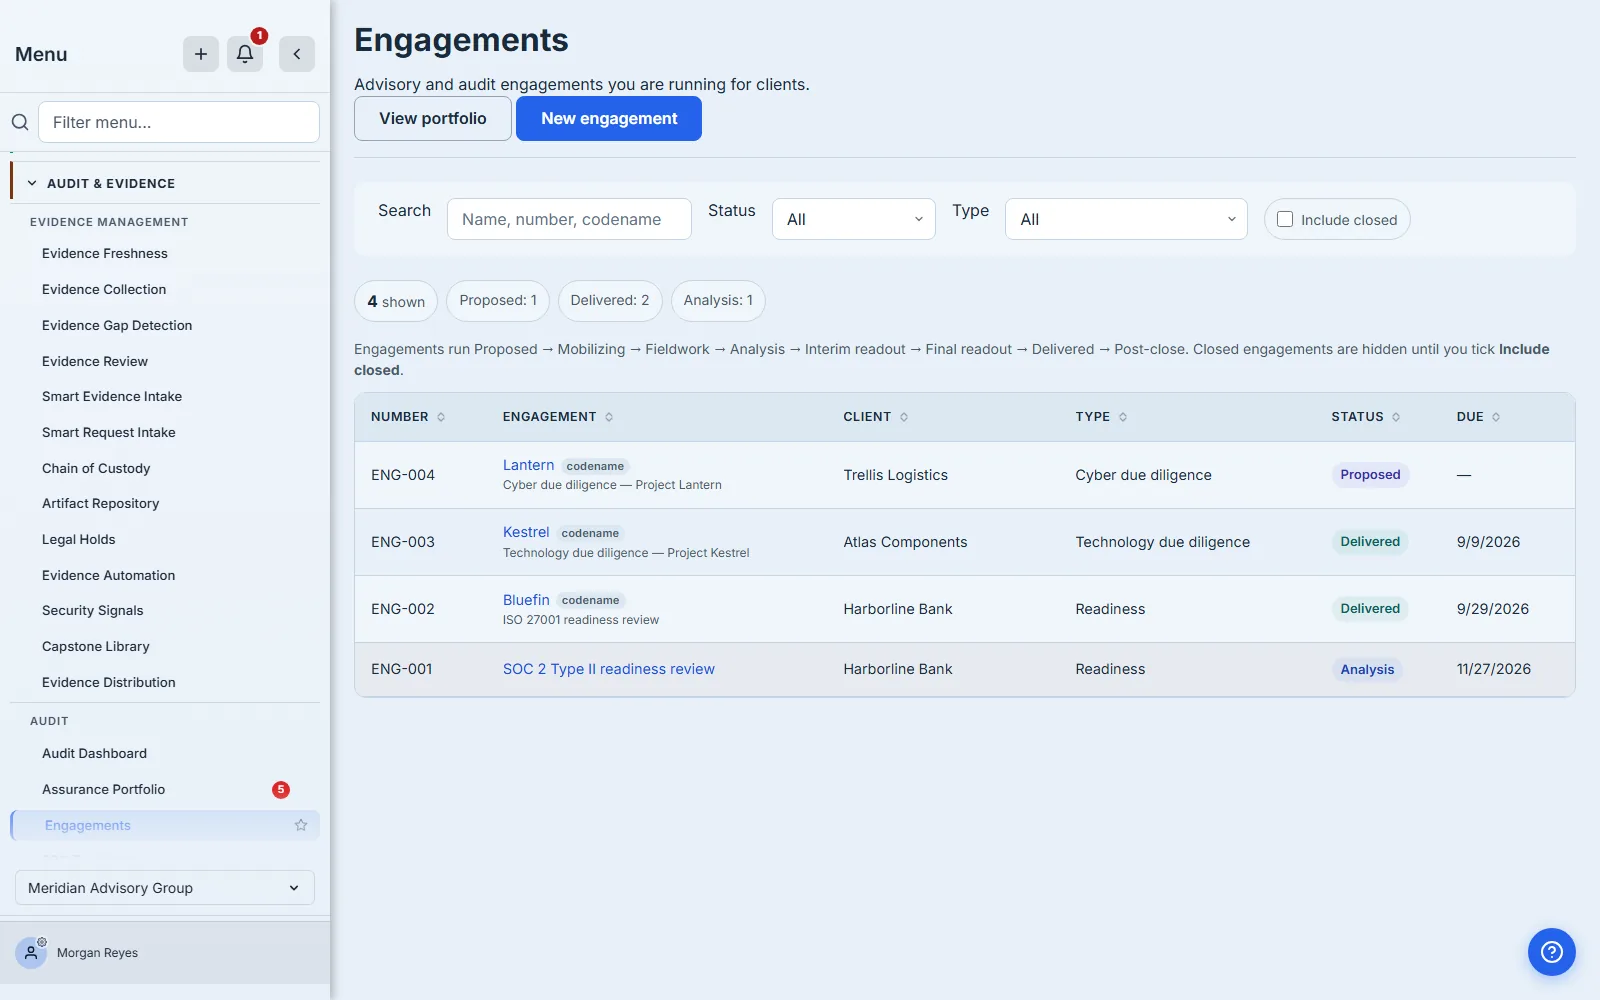
Task: Open Smart Evidence Intake
Action: tap(112, 397)
